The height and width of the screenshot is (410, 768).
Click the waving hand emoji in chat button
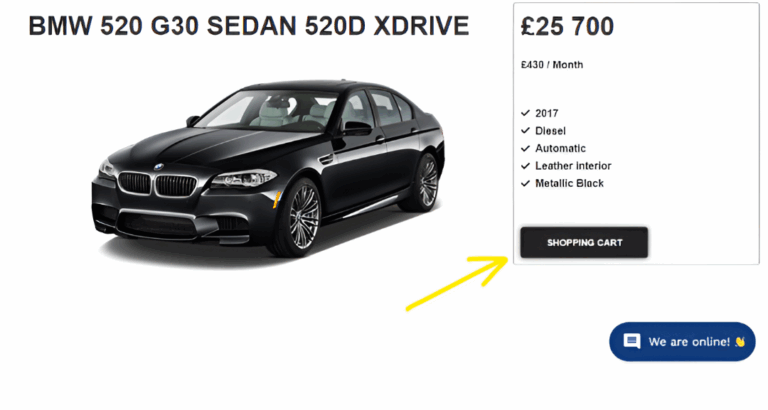pyautogui.click(x=740, y=341)
